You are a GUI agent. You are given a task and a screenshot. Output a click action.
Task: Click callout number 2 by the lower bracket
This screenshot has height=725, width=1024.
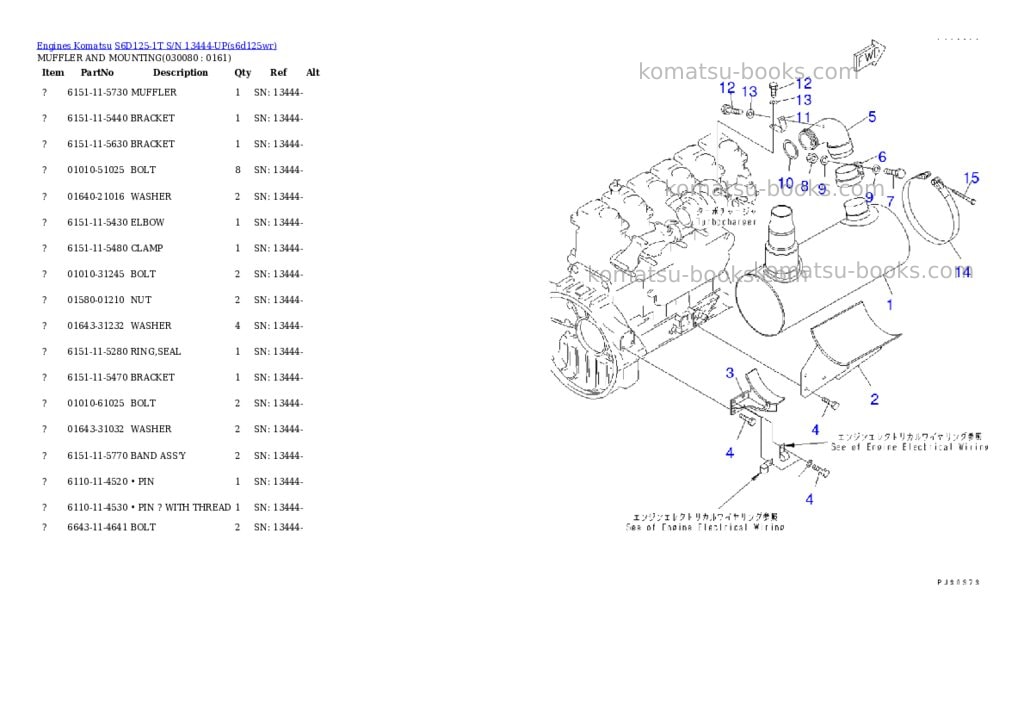tap(874, 398)
